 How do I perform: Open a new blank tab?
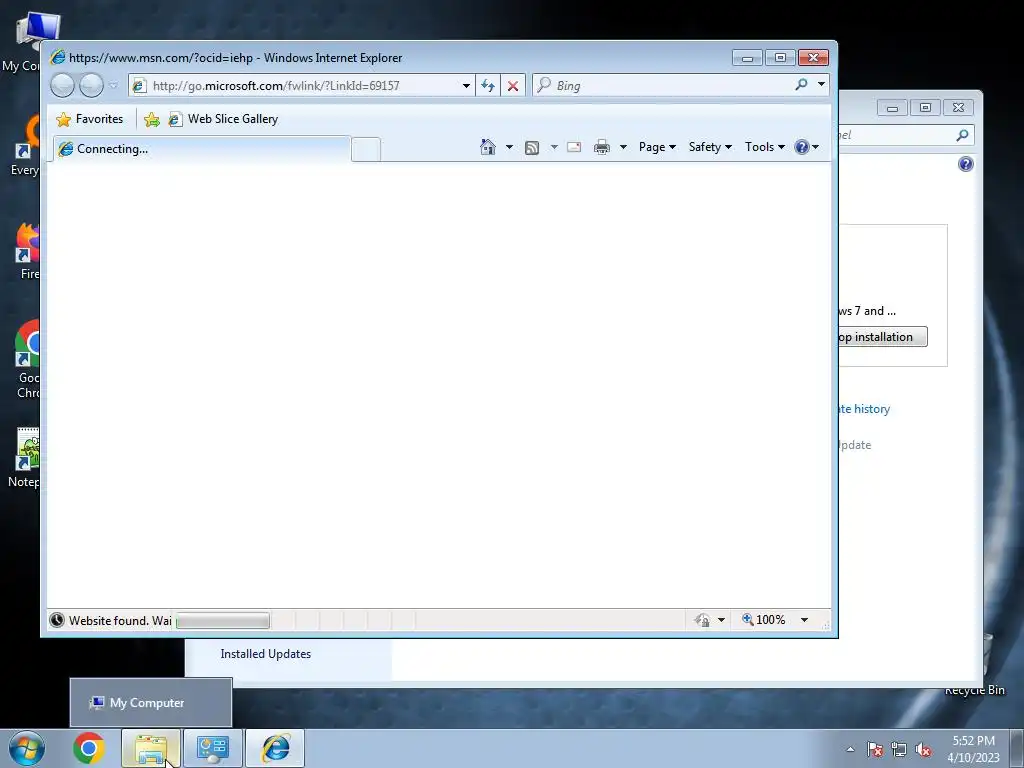366,150
